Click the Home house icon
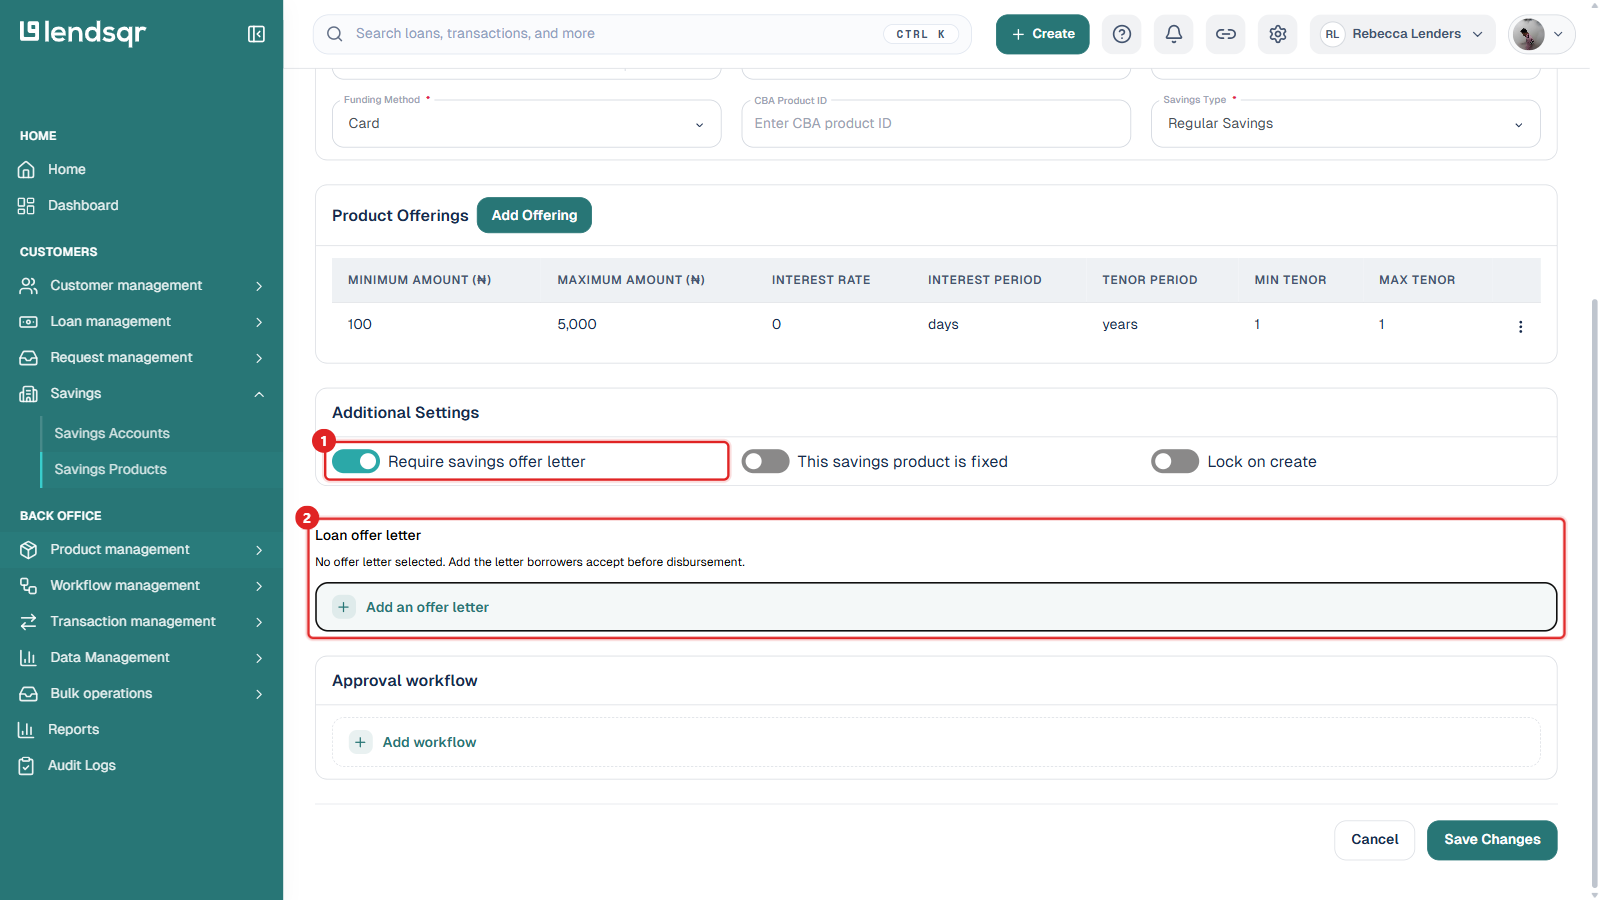 pos(27,169)
